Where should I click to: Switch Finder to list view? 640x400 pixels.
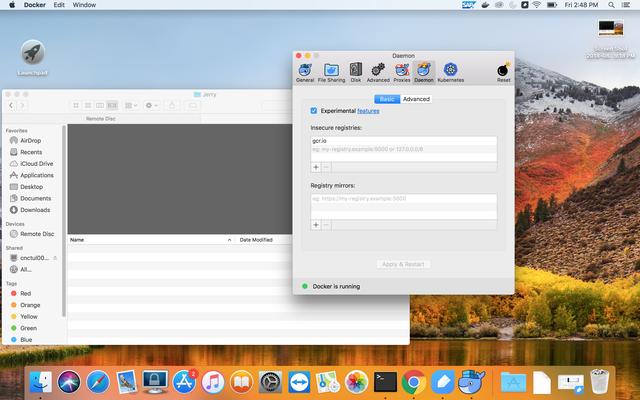[88, 105]
